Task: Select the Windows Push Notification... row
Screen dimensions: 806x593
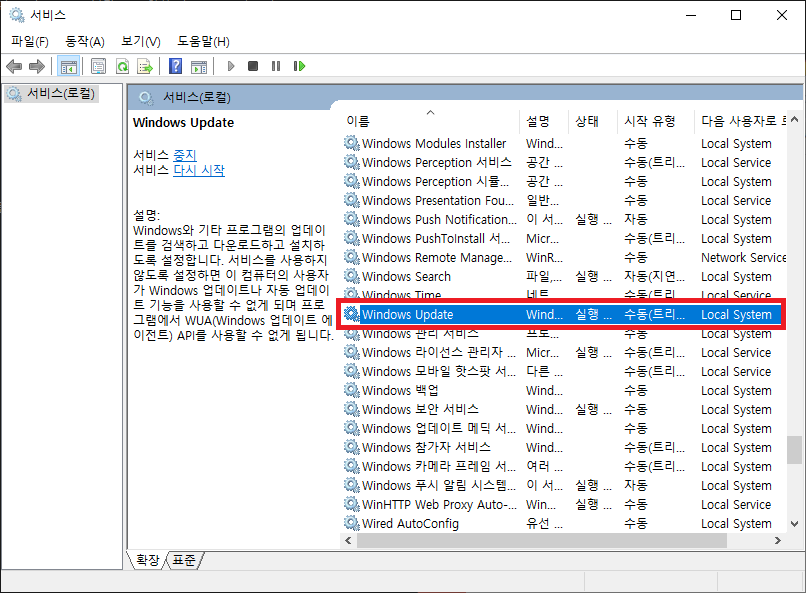Action: coord(563,219)
